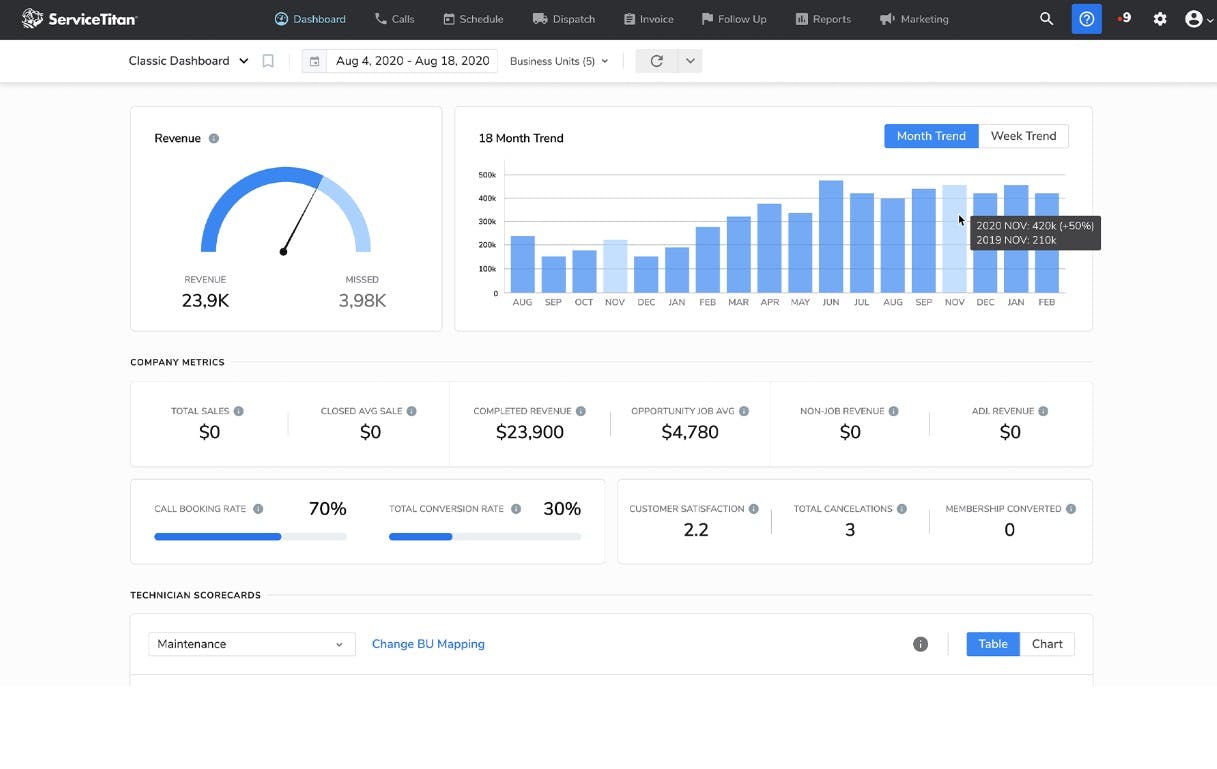The height and width of the screenshot is (769, 1217).
Task: Open the Maintenance dropdown selector
Action: coord(251,644)
